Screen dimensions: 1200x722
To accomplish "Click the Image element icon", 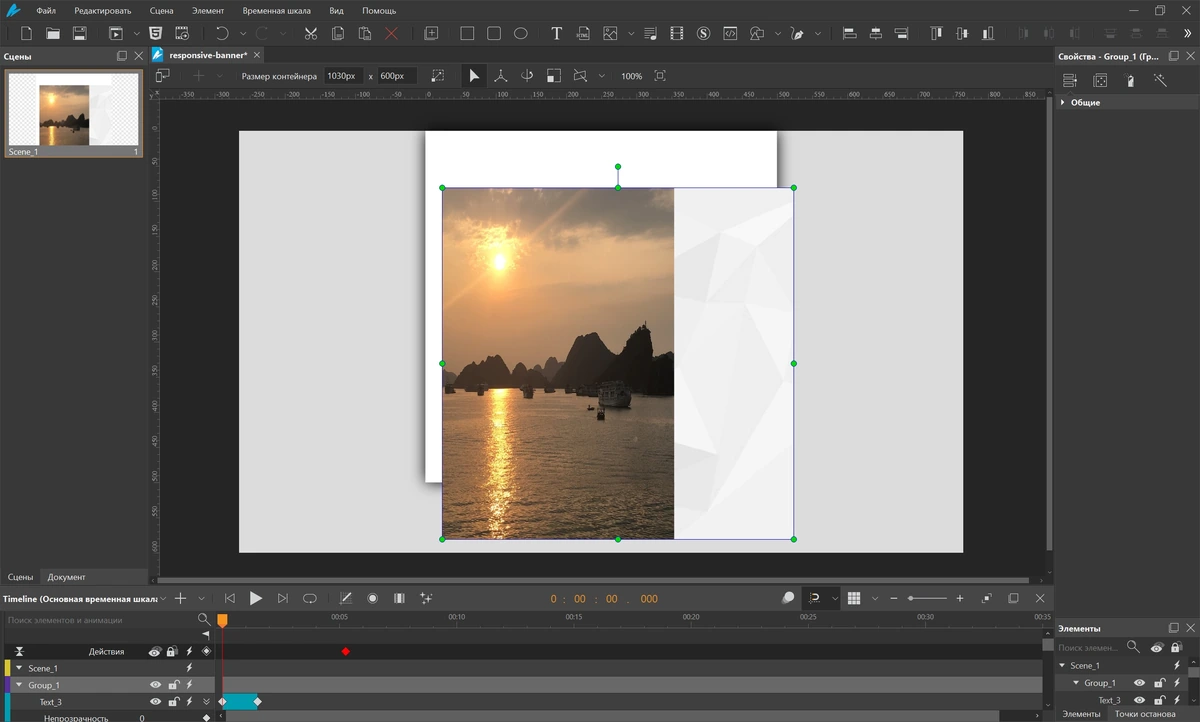I will [x=610, y=34].
